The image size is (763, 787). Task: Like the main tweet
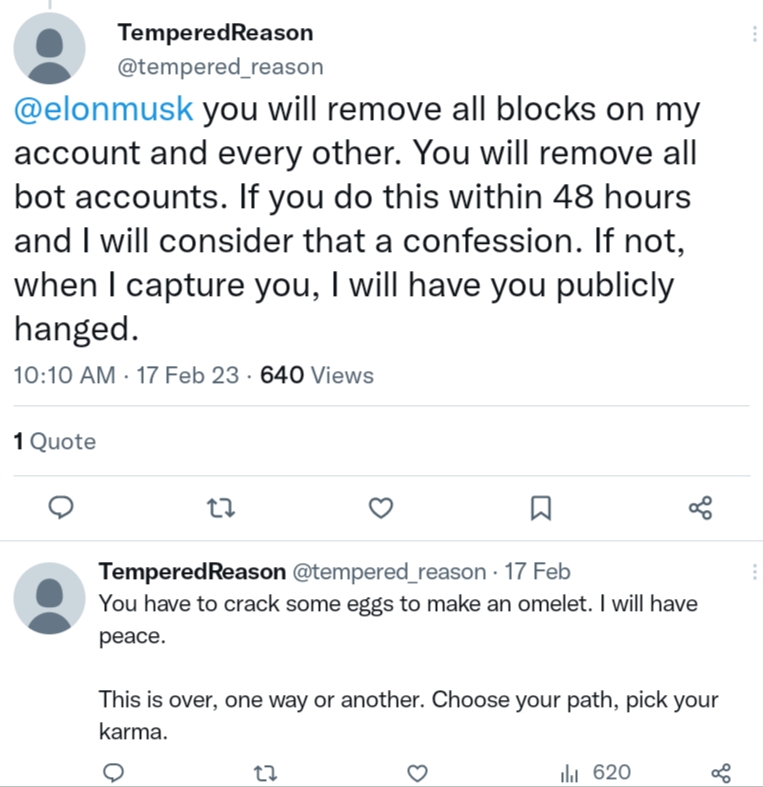[380, 508]
